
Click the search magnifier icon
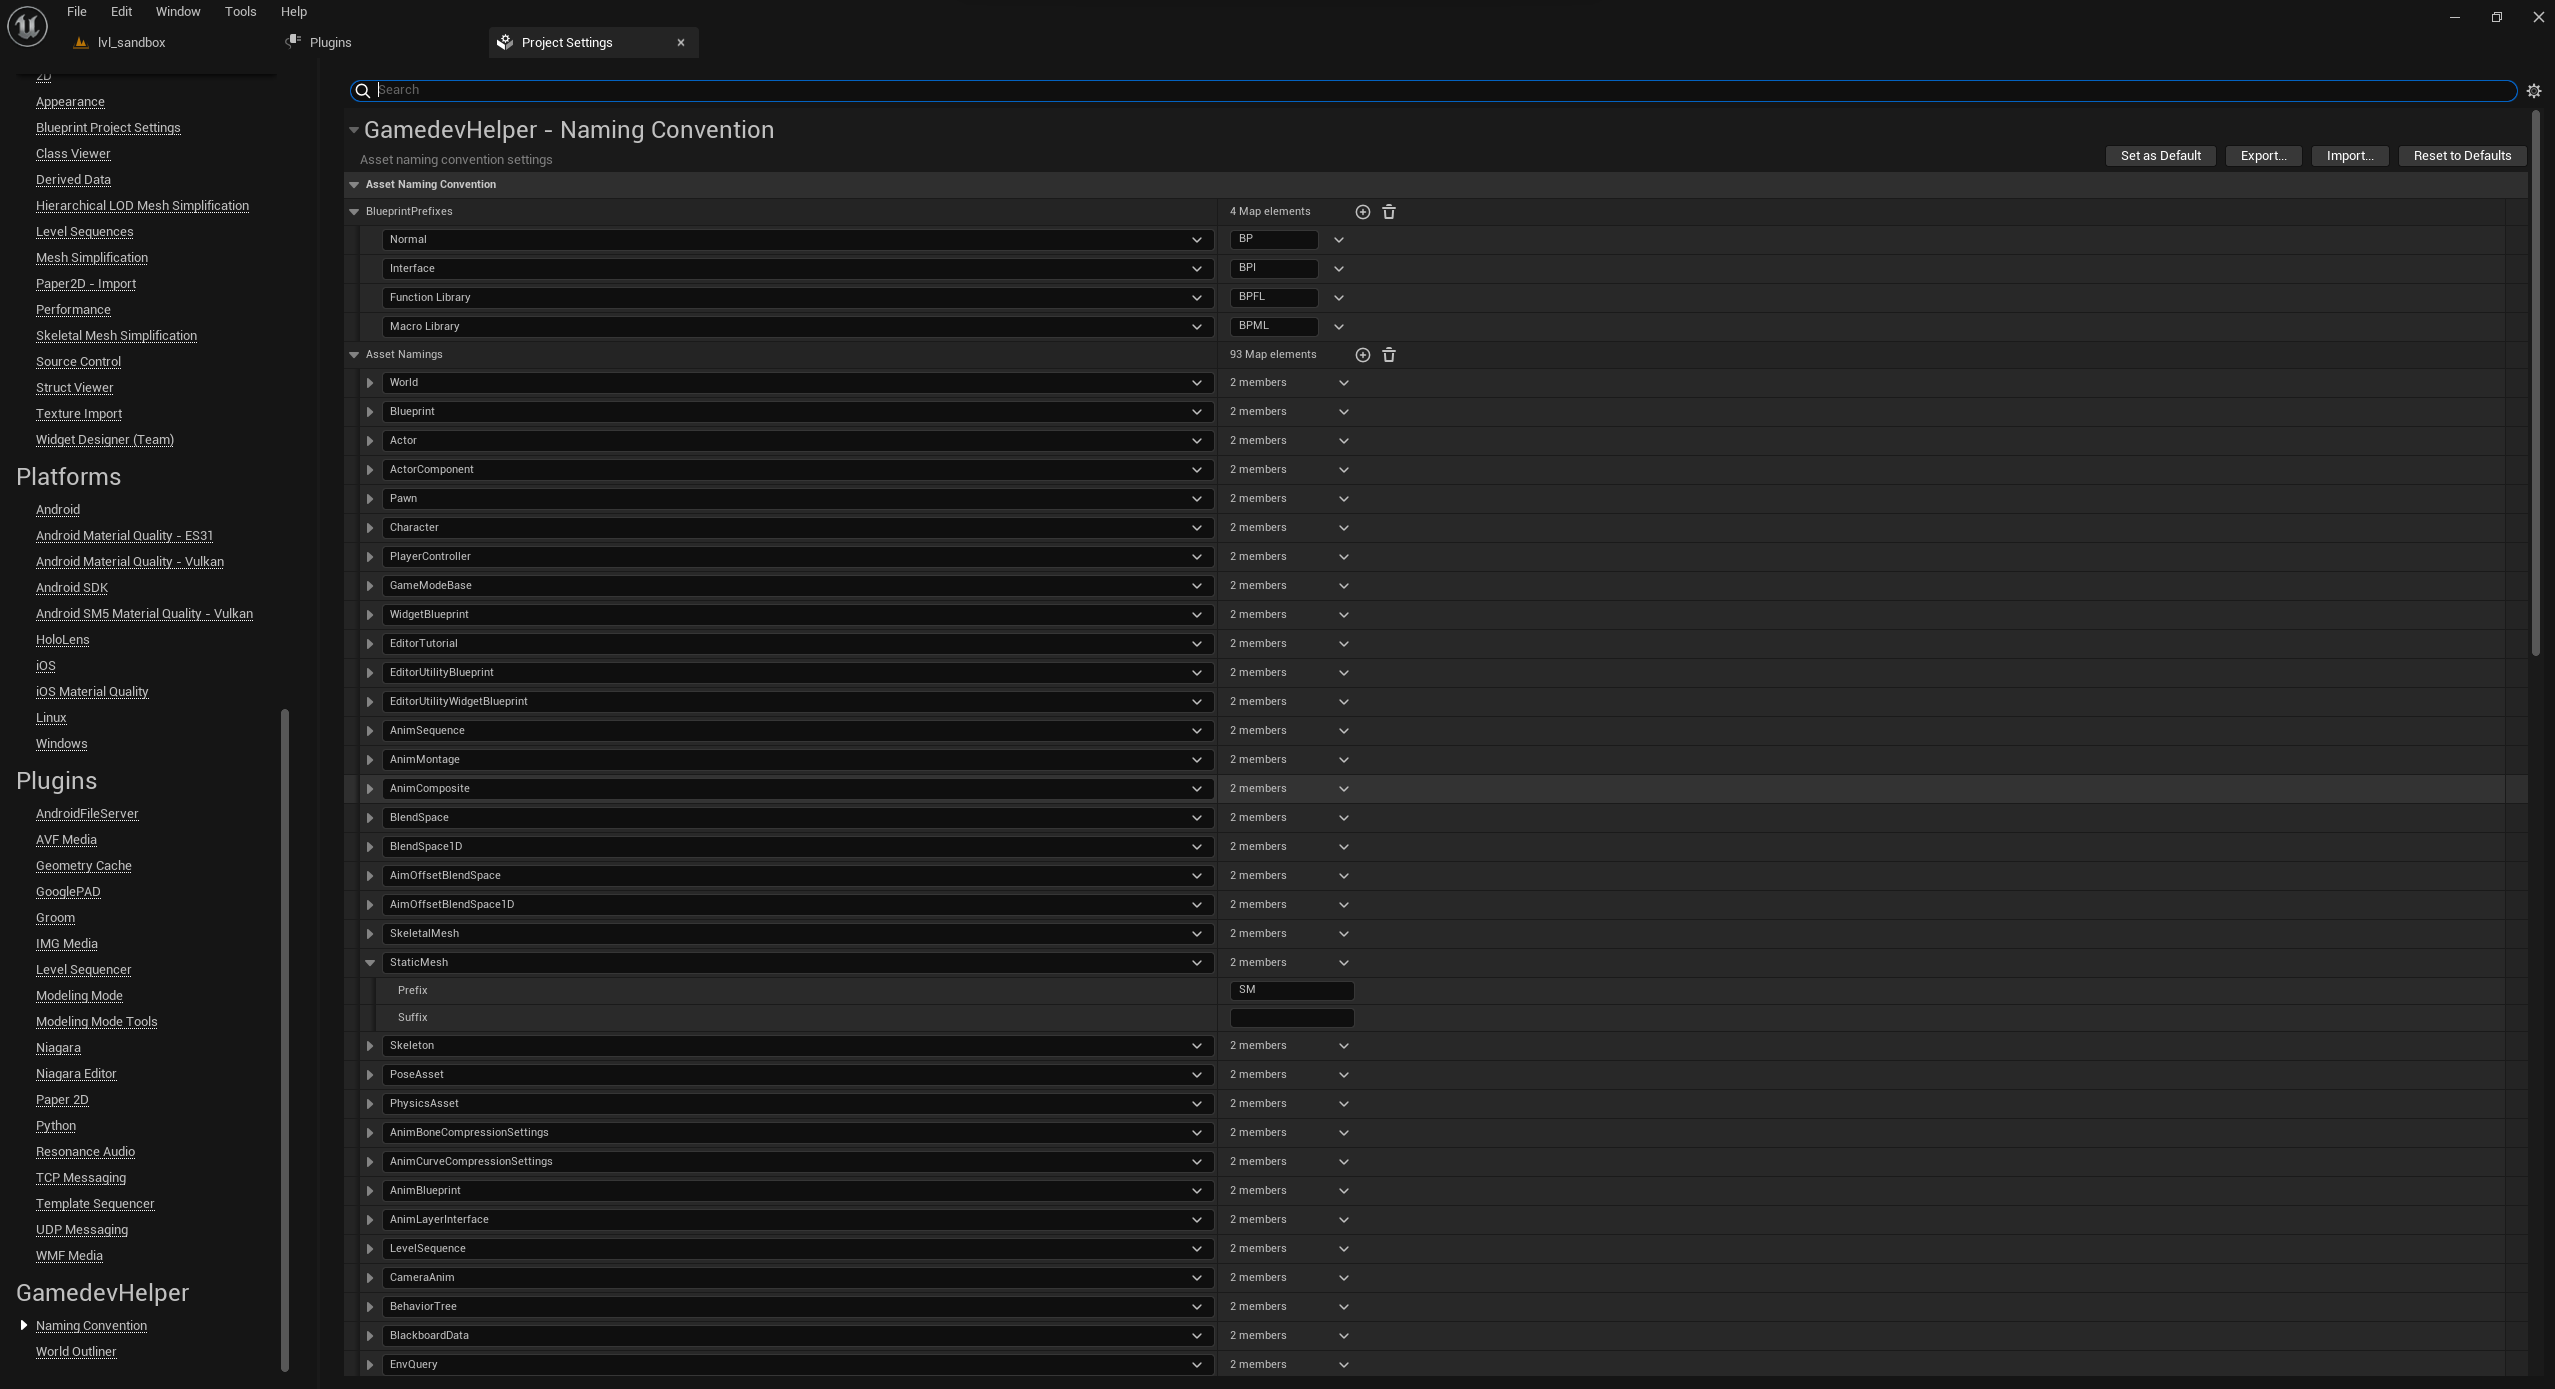point(363,91)
